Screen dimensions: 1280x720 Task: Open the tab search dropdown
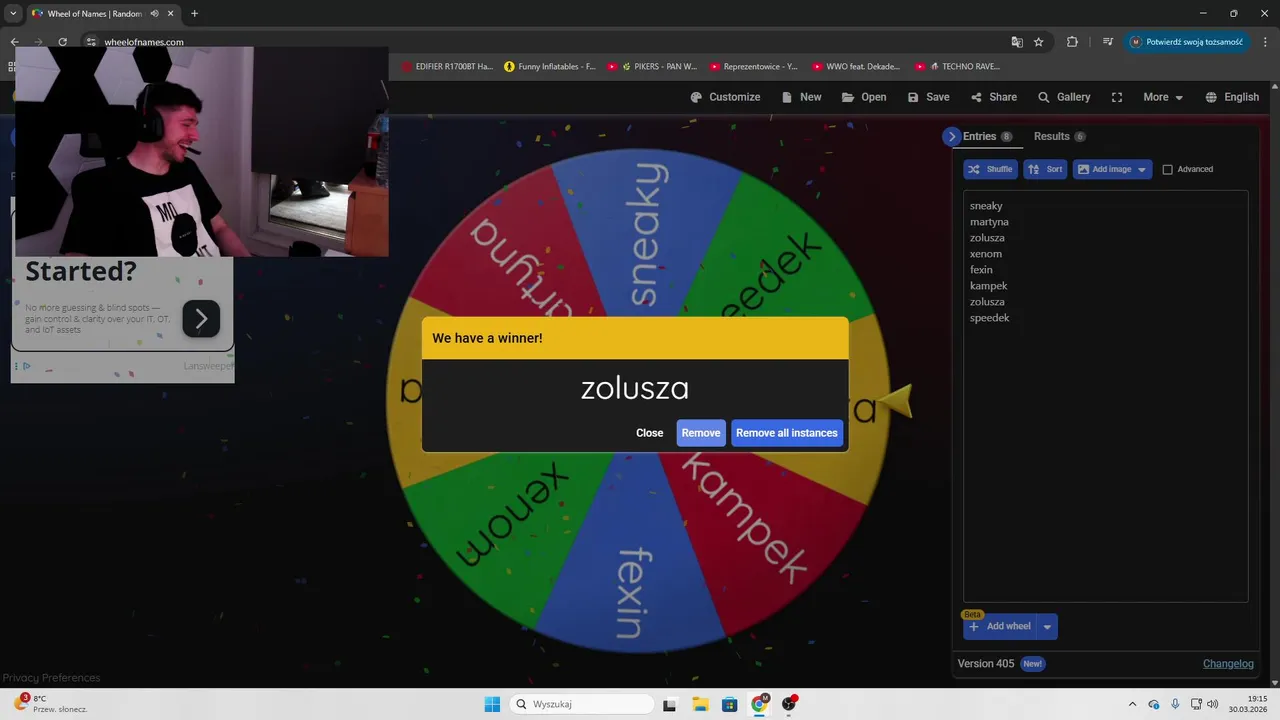[x=12, y=14]
